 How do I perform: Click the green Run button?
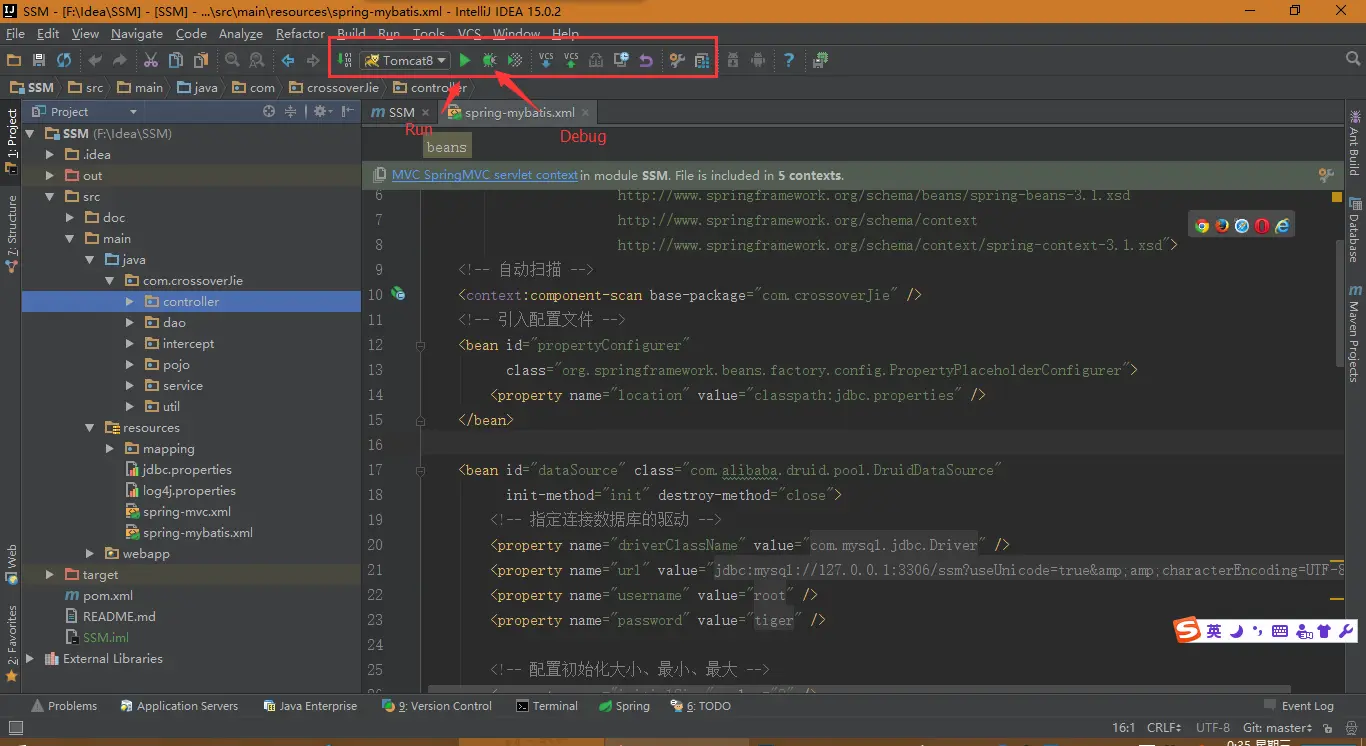click(465, 61)
